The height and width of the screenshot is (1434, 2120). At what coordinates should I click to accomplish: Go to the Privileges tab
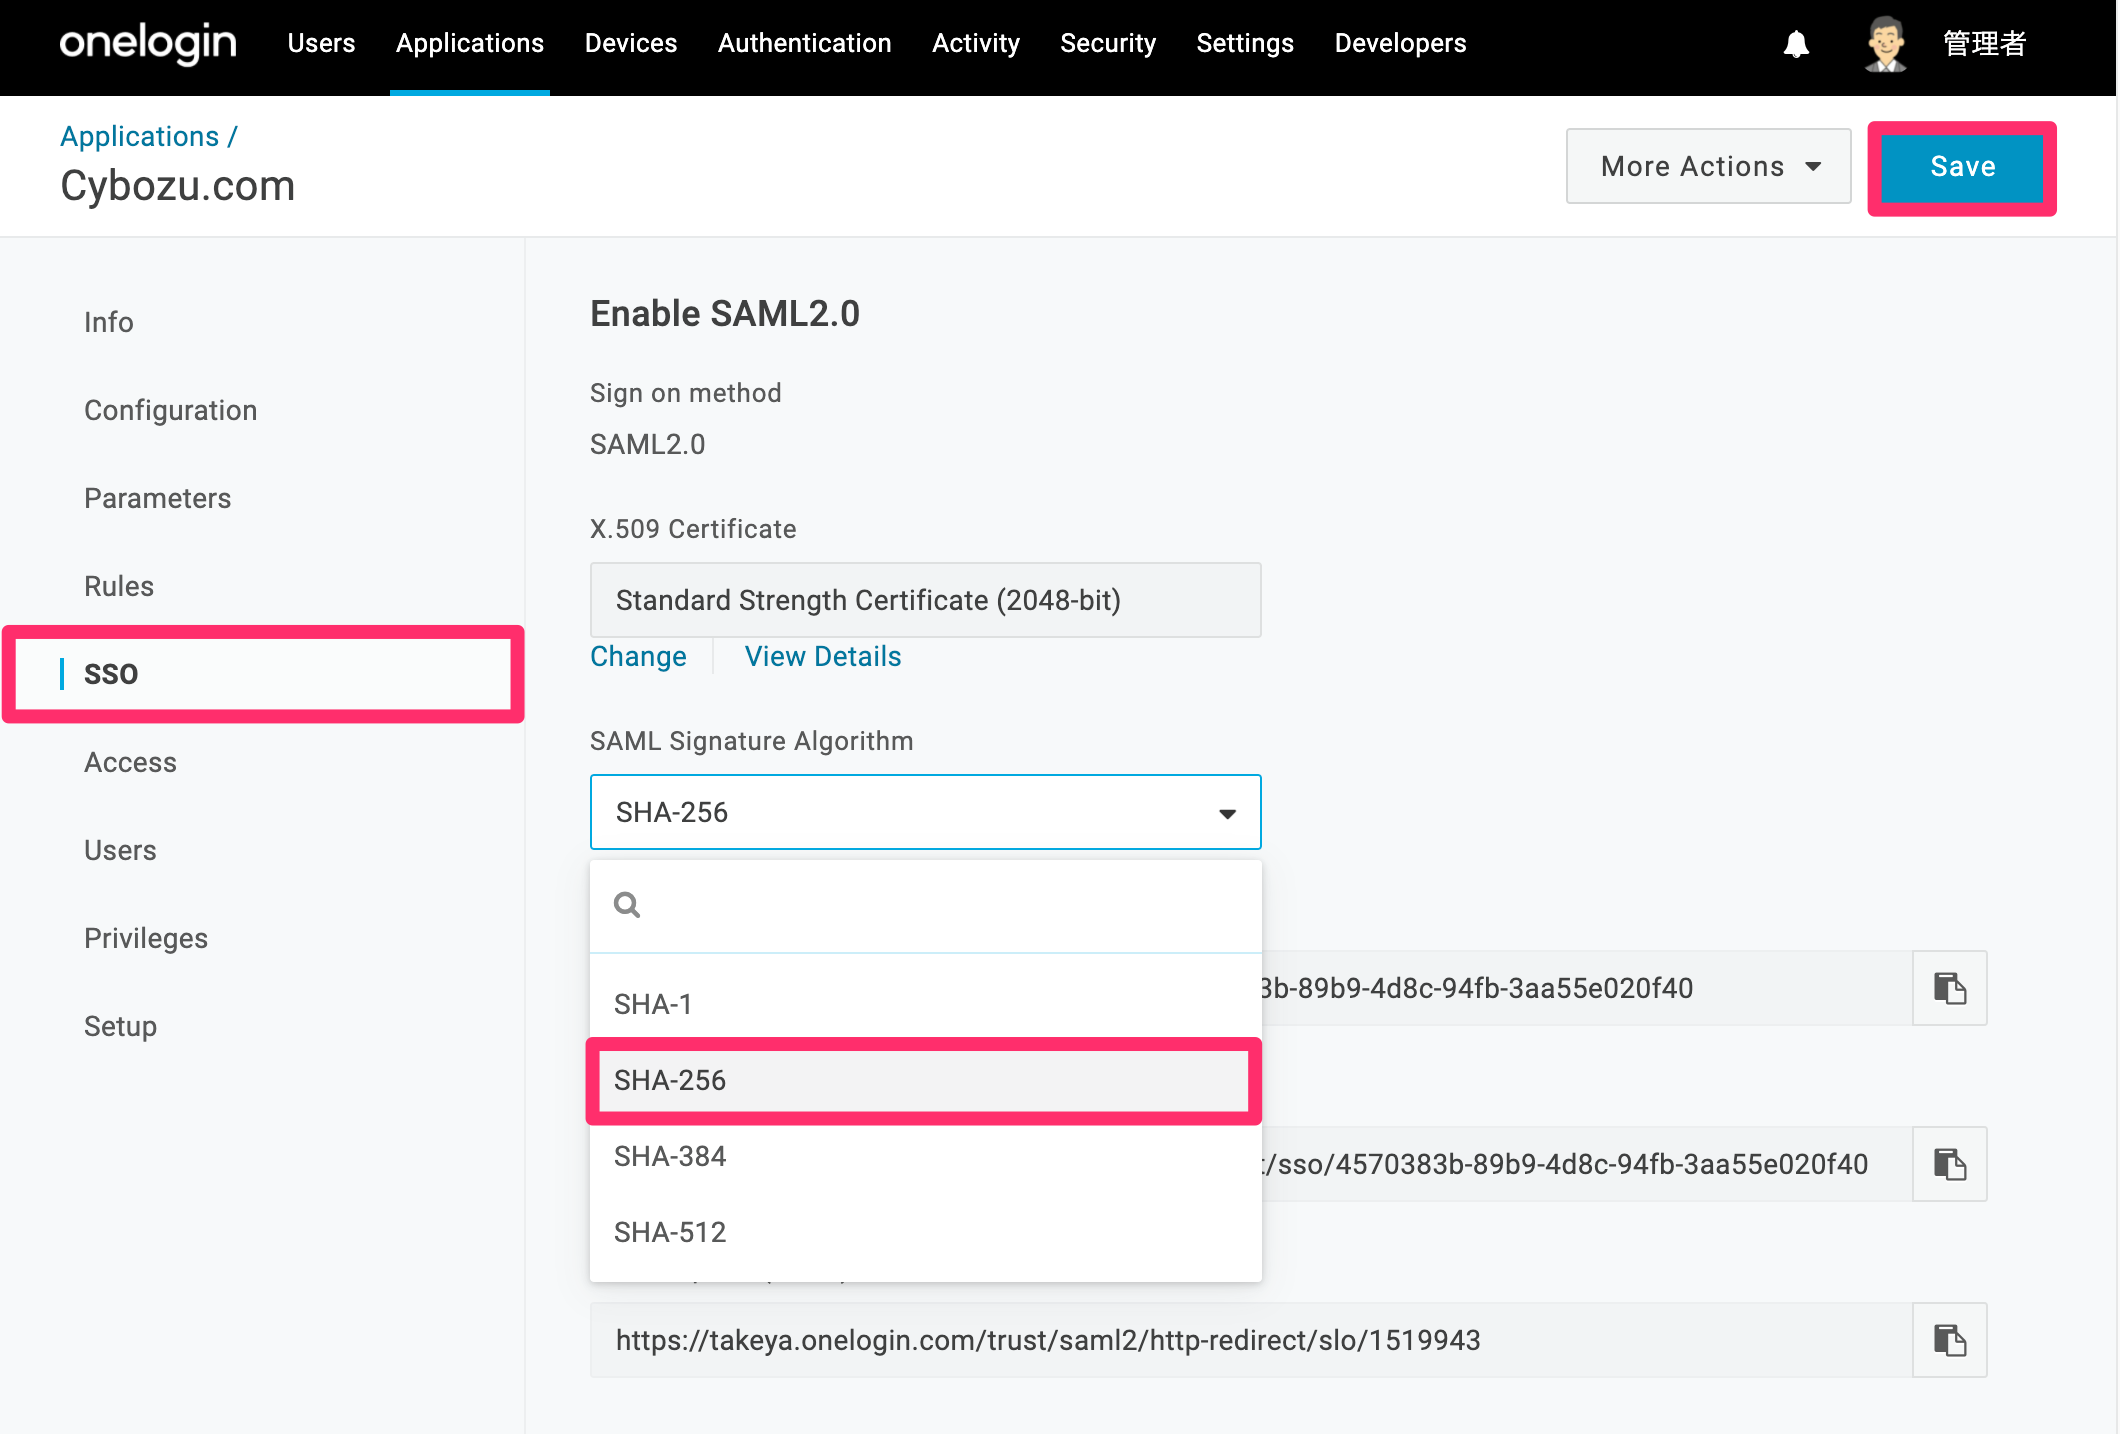(x=146, y=938)
